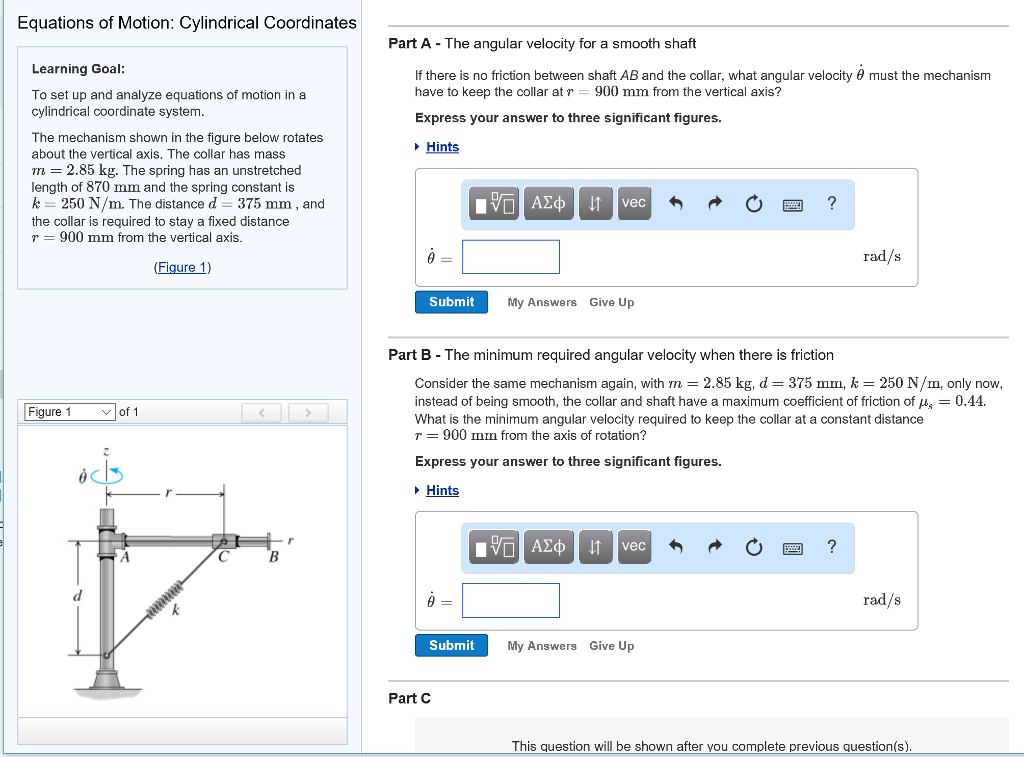Screen dimensions: 1024x757
Task: Submit the Part A answer
Action: tap(451, 301)
